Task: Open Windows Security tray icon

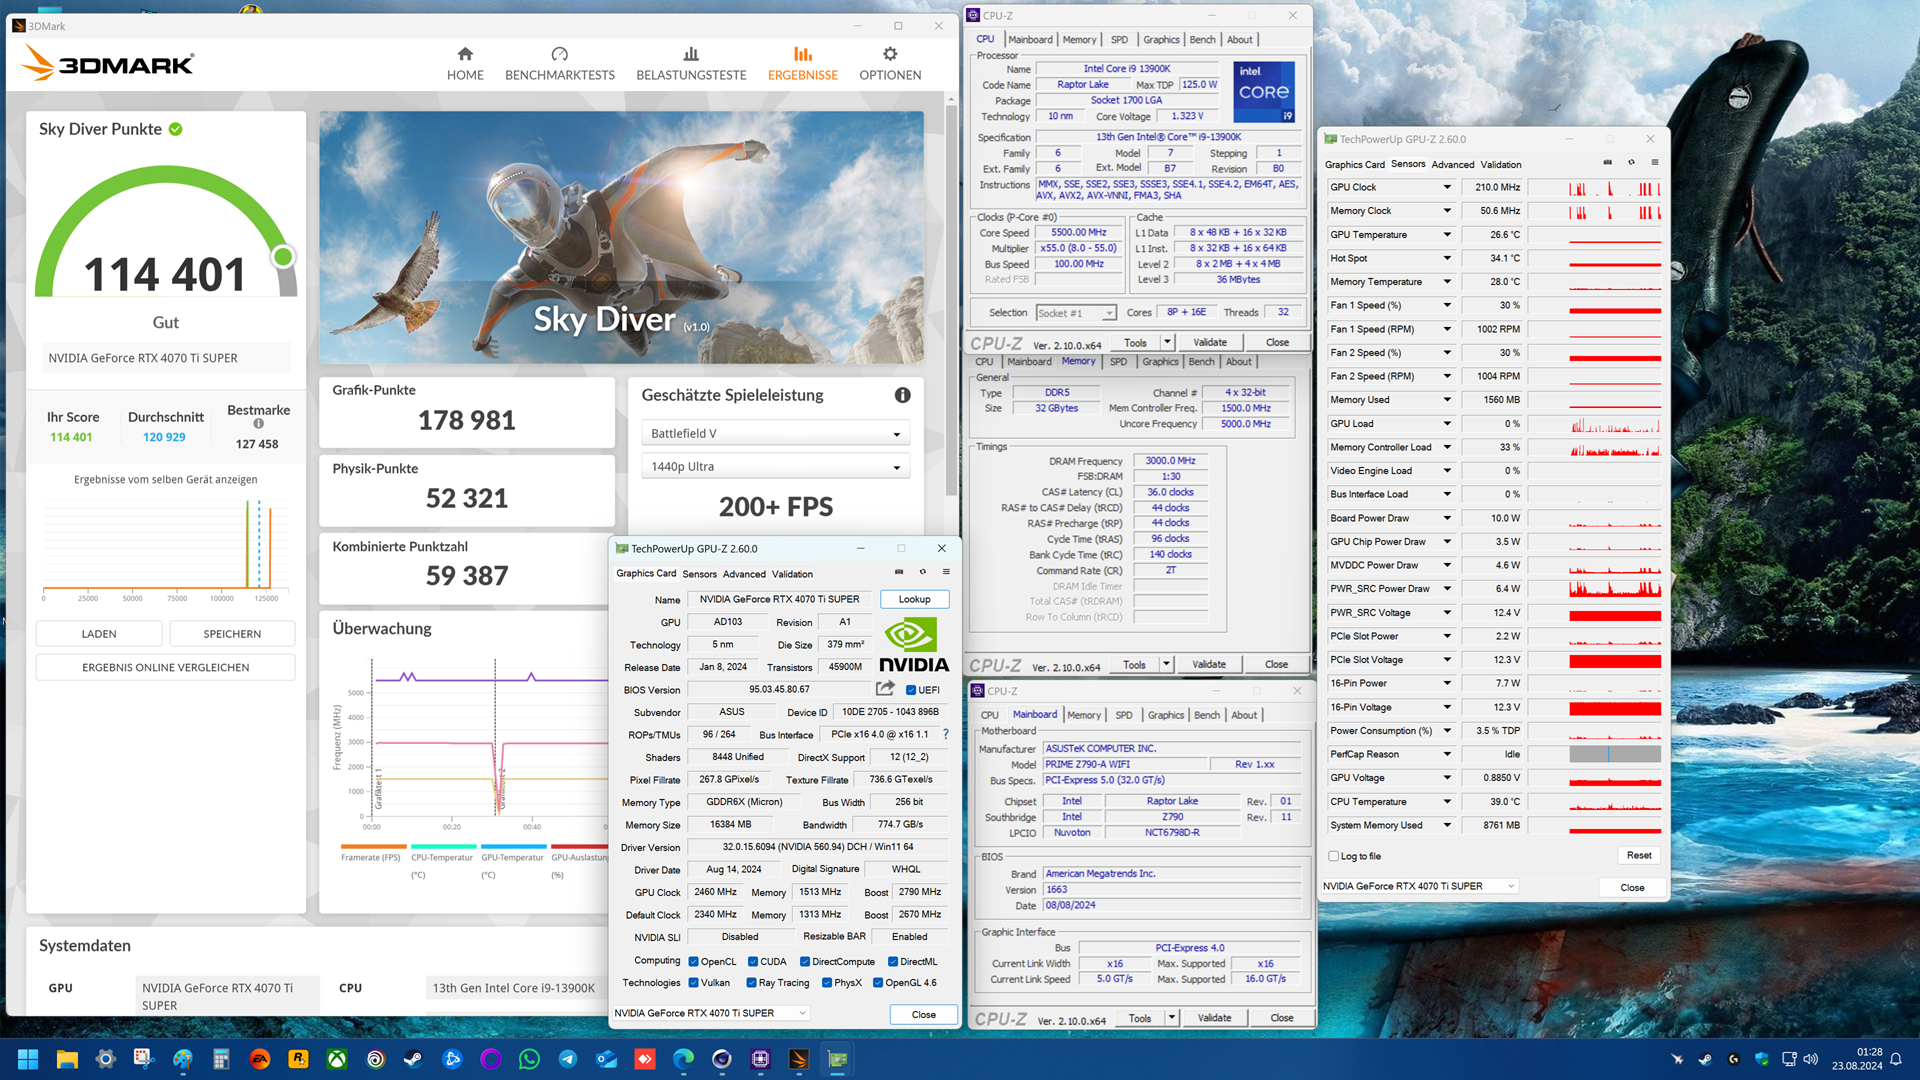Action: pyautogui.click(x=1762, y=1059)
